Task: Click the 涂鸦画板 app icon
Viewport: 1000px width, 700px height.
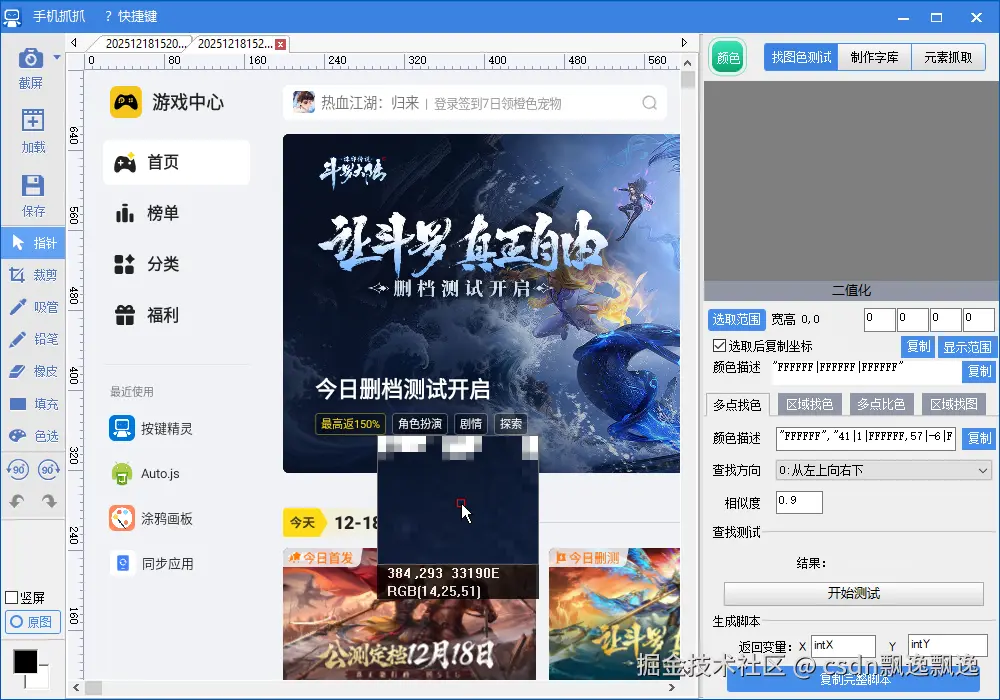Action: click(122, 518)
